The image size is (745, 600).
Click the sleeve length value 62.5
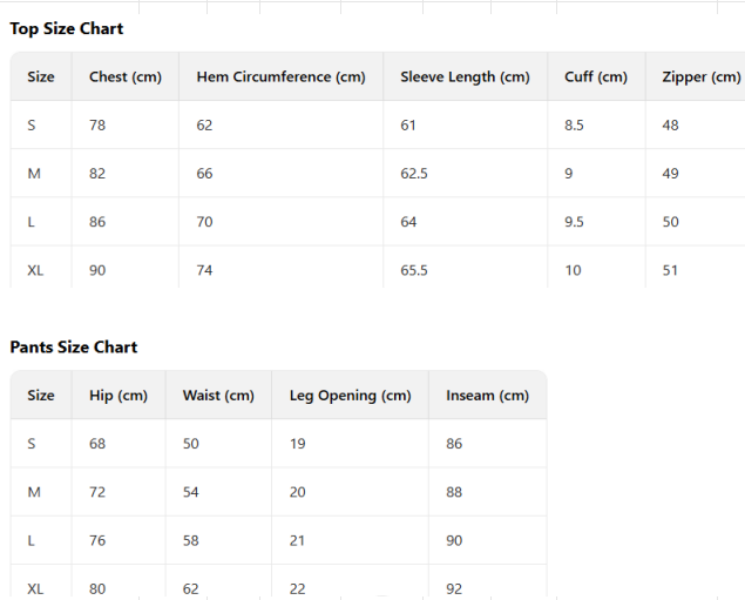(x=414, y=174)
